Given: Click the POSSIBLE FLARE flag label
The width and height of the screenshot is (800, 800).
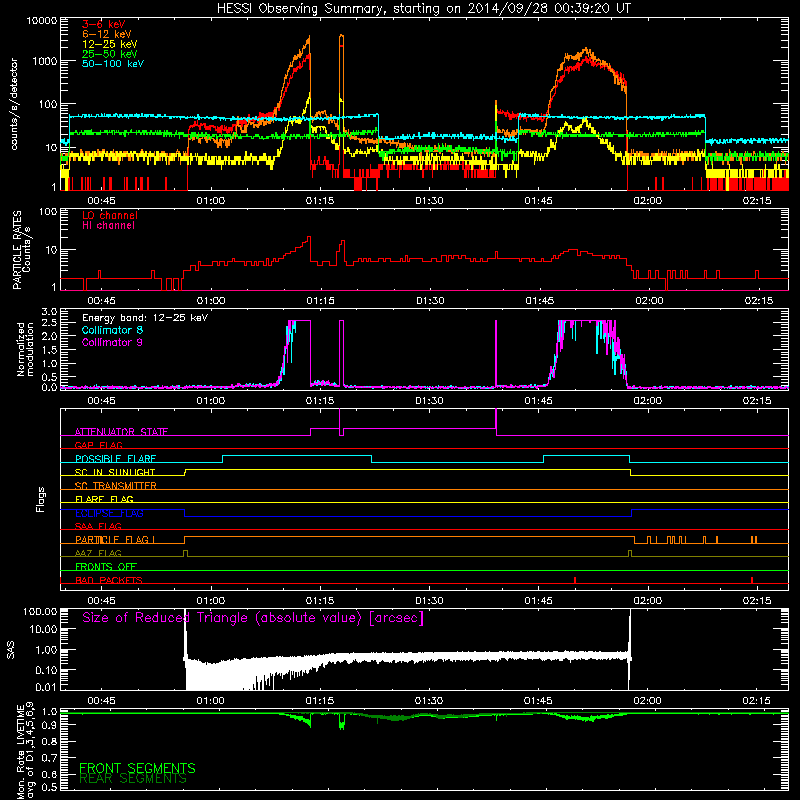Looking at the screenshot, I should [x=115, y=459].
